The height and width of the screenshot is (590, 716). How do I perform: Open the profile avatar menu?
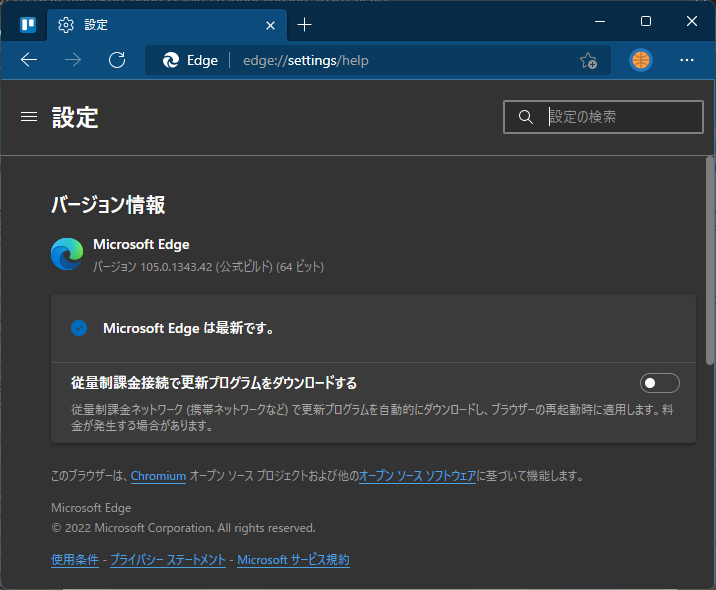coord(641,60)
